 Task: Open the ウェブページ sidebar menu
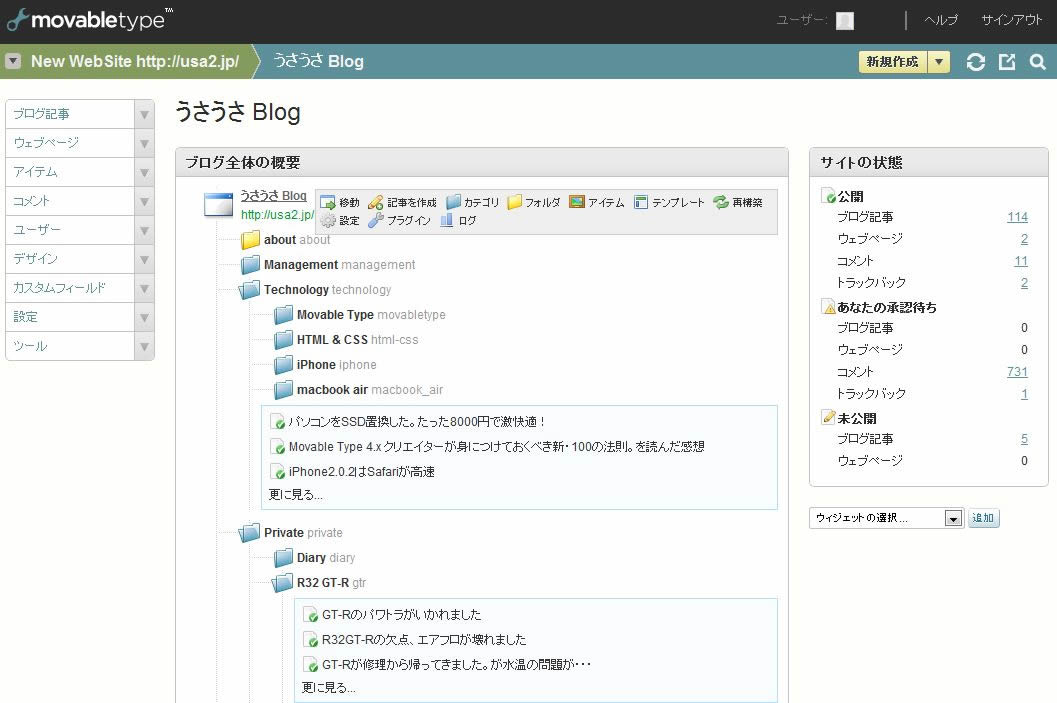click(70, 144)
